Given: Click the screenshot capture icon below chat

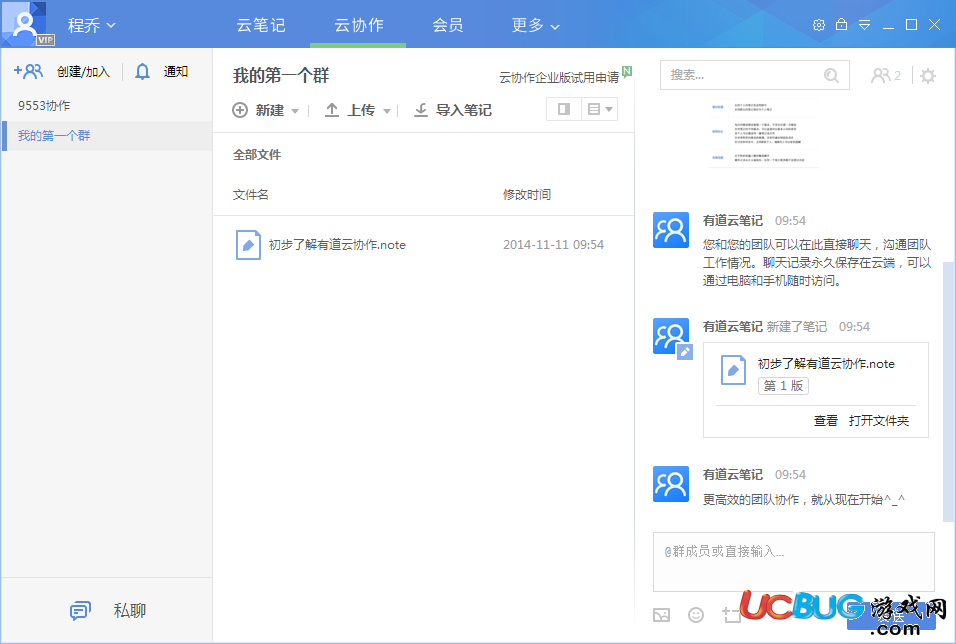Looking at the screenshot, I should click(730, 615).
